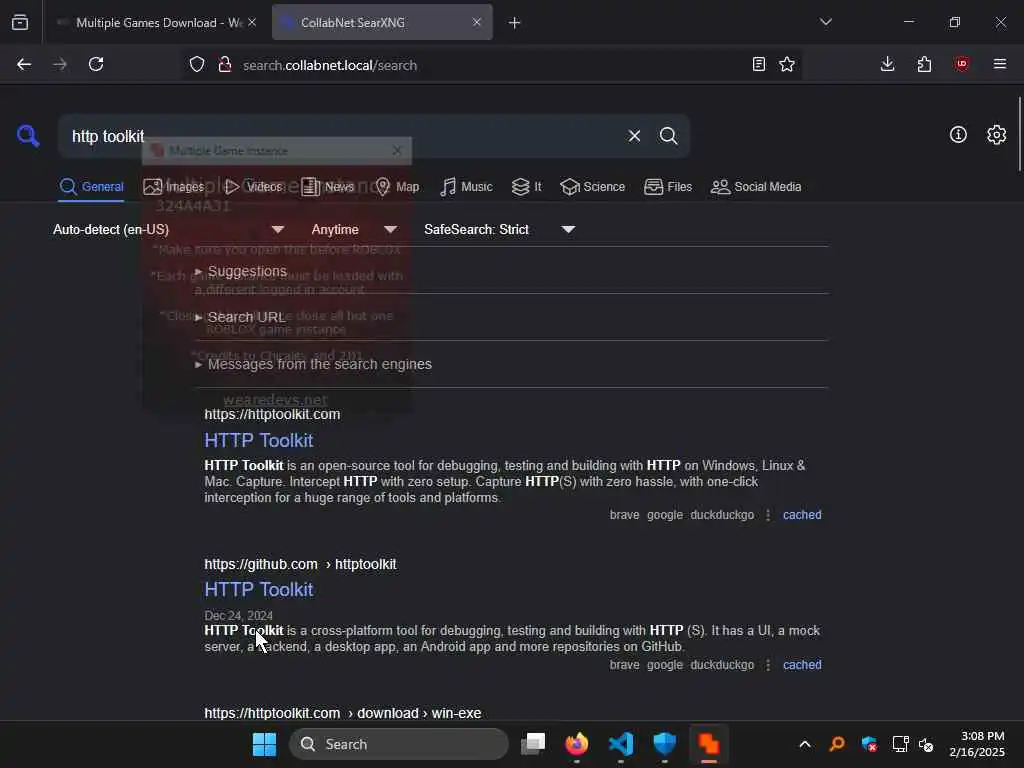Viewport: 1024px width, 768px height.
Task: Click github.com httptoolkit result URL
Action: 300,564
